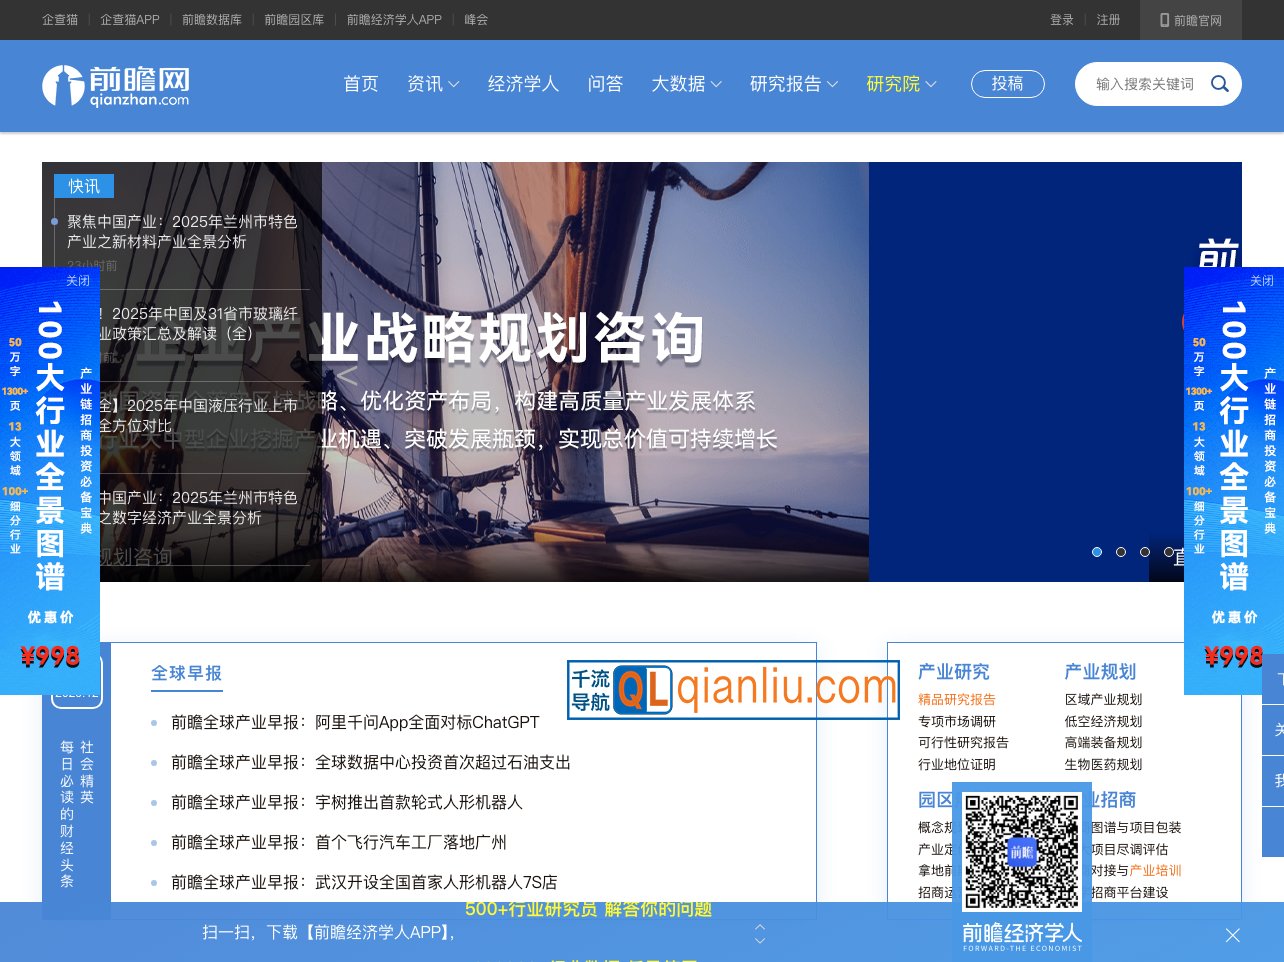
Task: Dismiss the bottom APP download banner
Action: click(x=1233, y=935)
